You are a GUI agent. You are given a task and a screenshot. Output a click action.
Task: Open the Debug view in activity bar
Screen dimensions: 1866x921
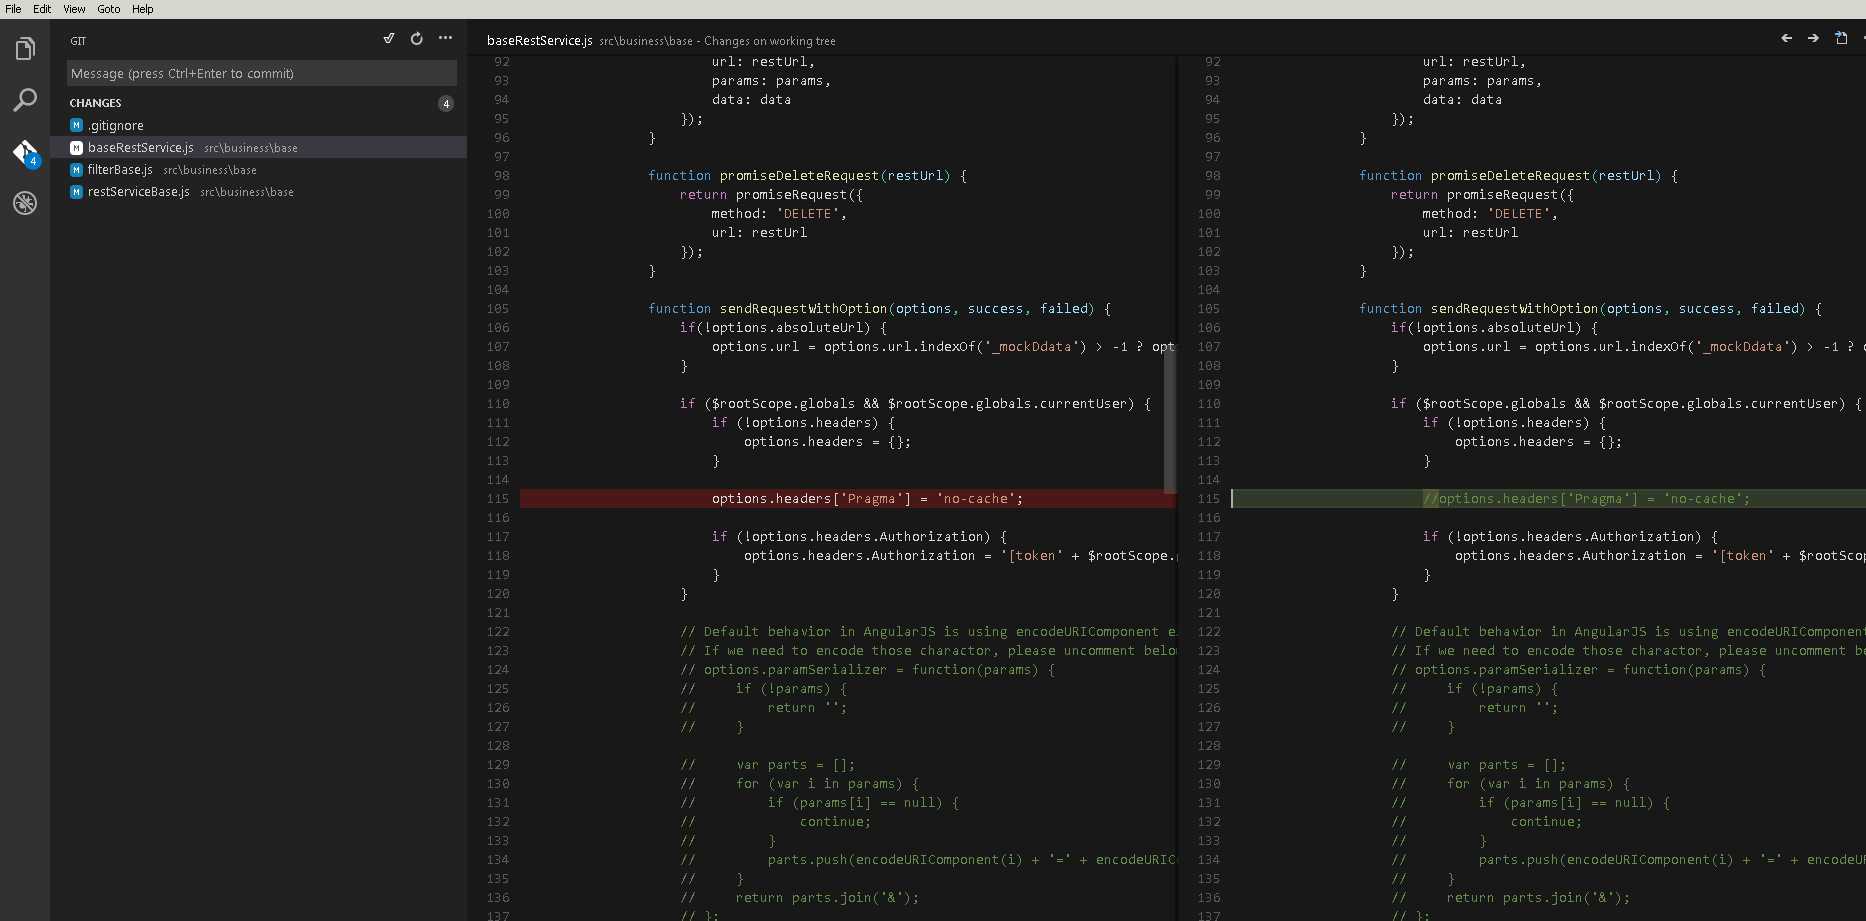[x=25, y=203]
